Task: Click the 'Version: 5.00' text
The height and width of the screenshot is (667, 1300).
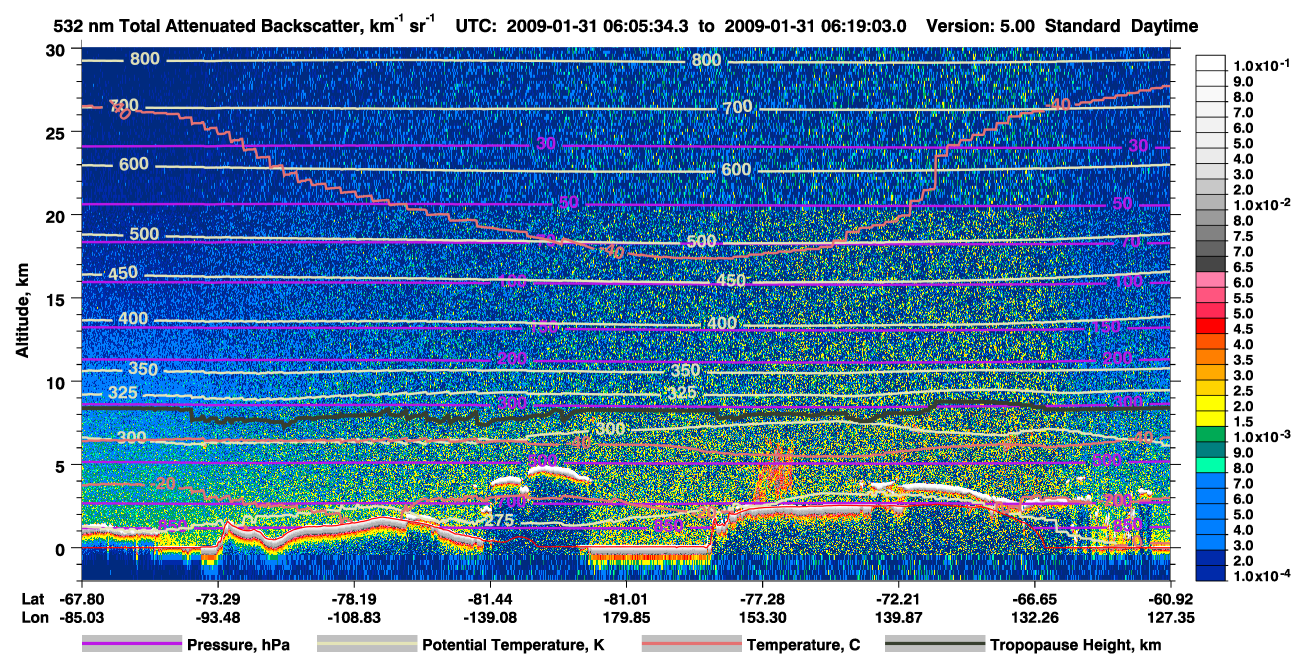Action: point(983,25)
